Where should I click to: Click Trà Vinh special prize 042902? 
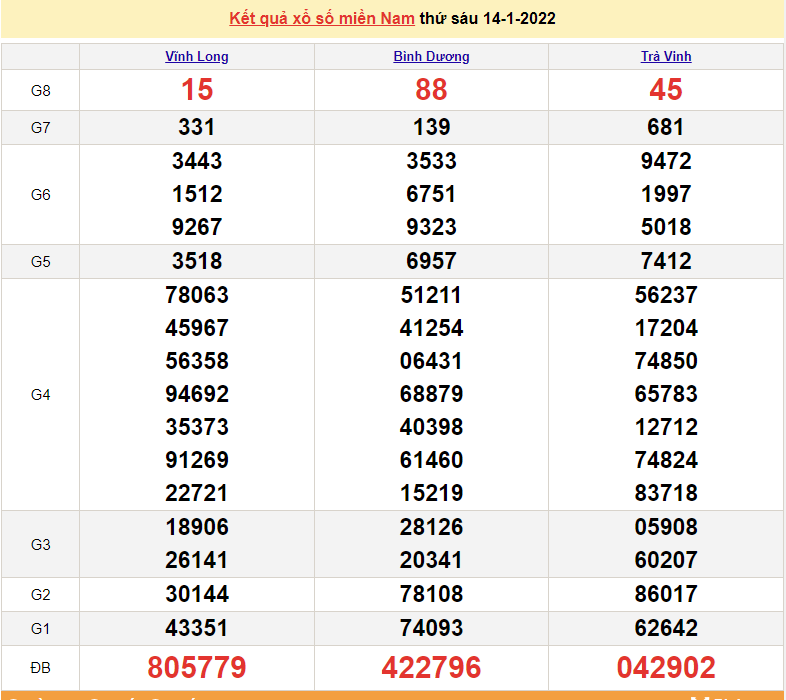[x=666, y=667]
